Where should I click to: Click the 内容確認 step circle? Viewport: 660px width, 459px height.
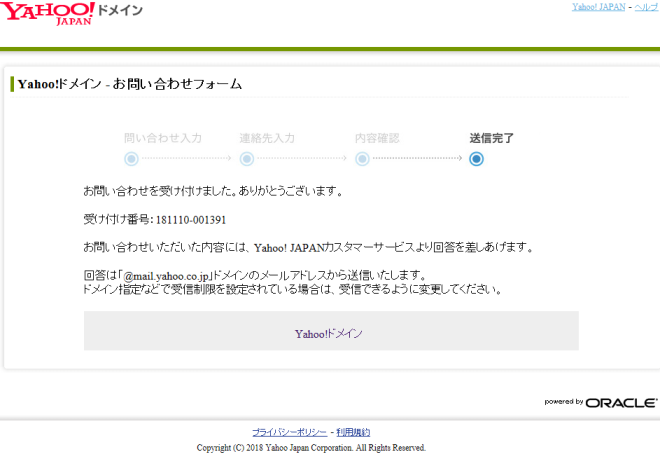tap(362, 159)
